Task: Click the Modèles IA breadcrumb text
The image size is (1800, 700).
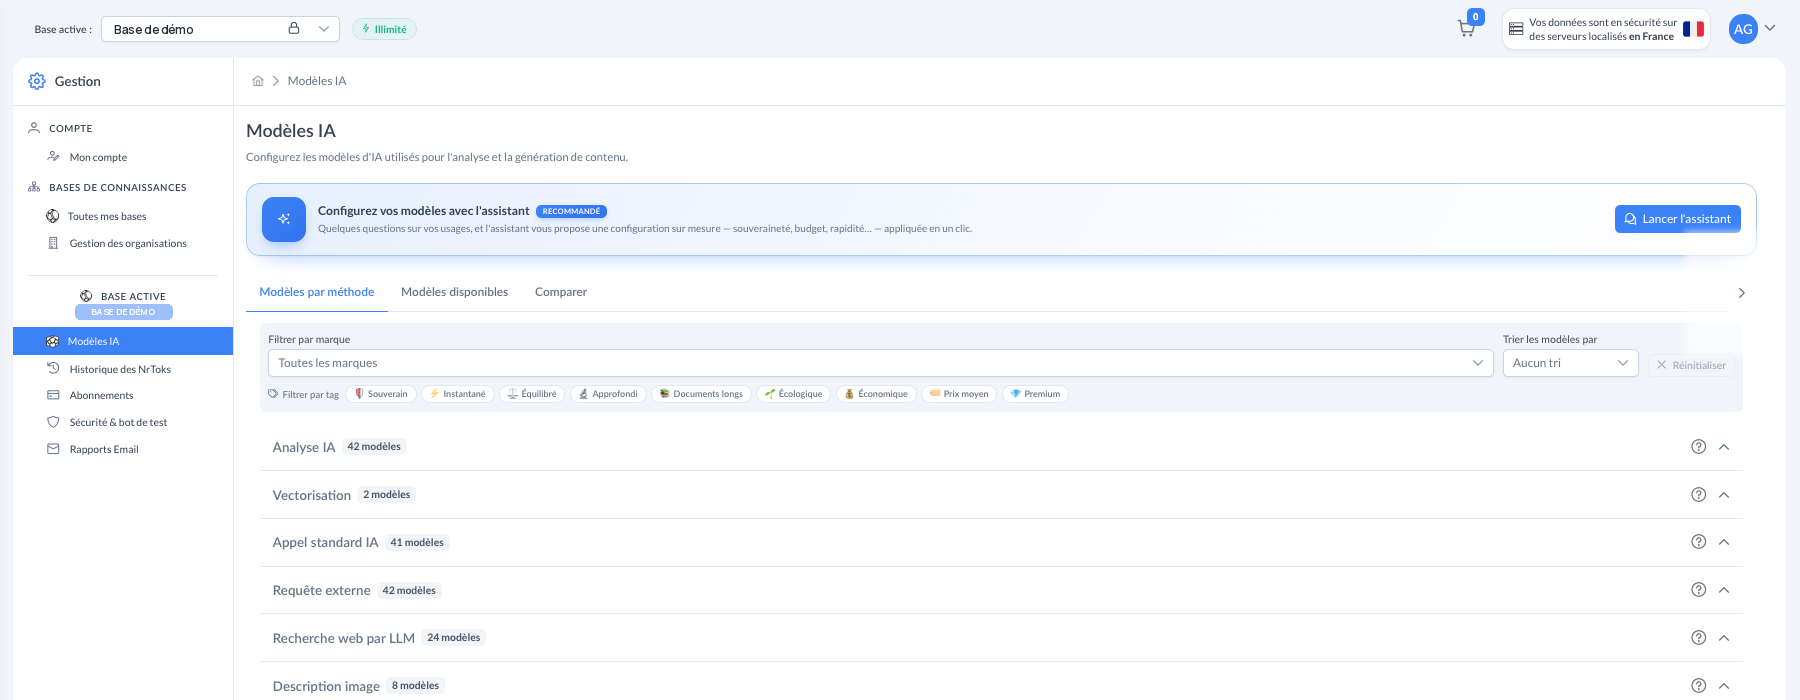Action: tap(317, 81)
